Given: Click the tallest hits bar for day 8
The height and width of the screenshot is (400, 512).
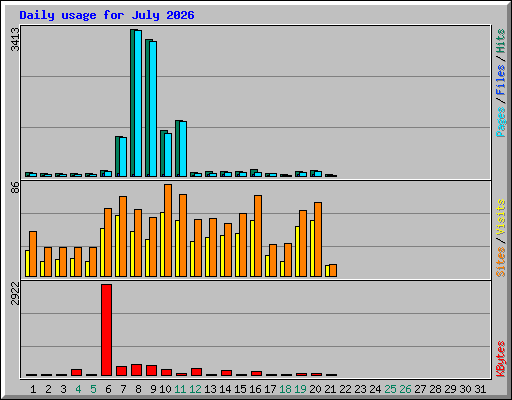Looking at the screenshot, I should coord(132,103).
